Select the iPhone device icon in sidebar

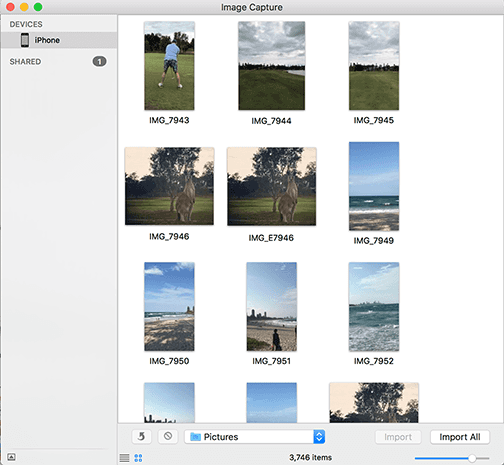25,40
